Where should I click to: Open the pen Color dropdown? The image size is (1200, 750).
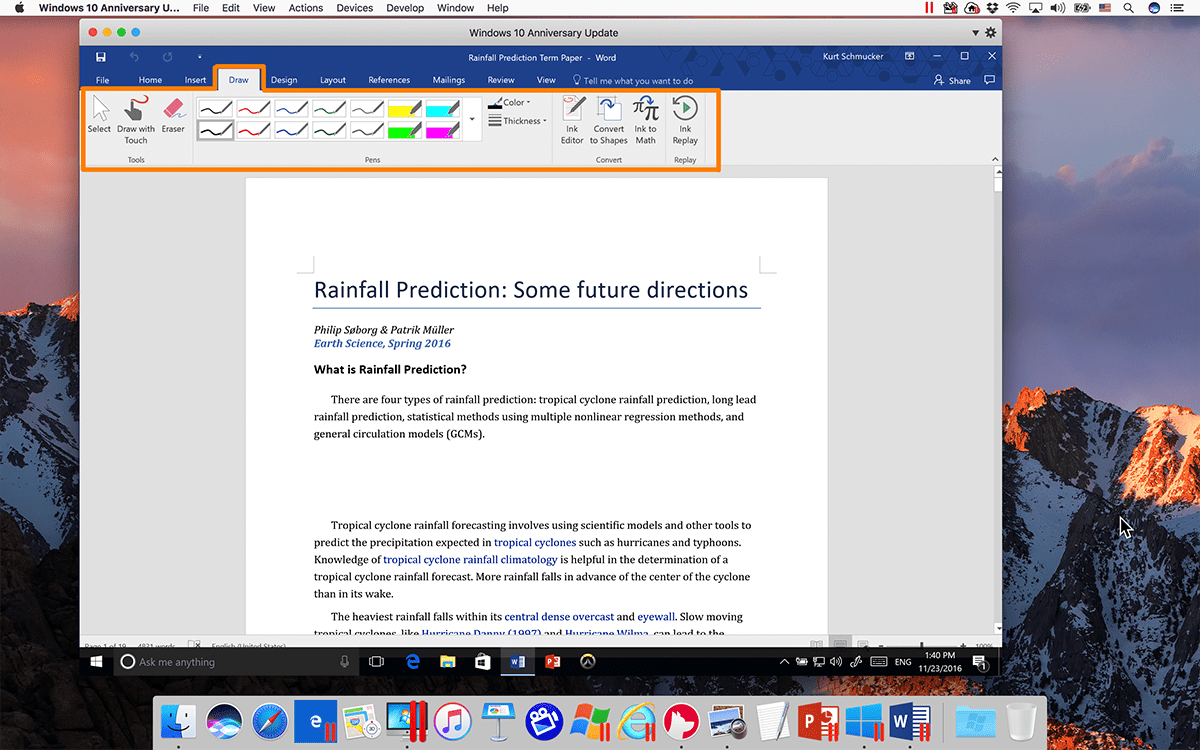click(x=510, y=102)
